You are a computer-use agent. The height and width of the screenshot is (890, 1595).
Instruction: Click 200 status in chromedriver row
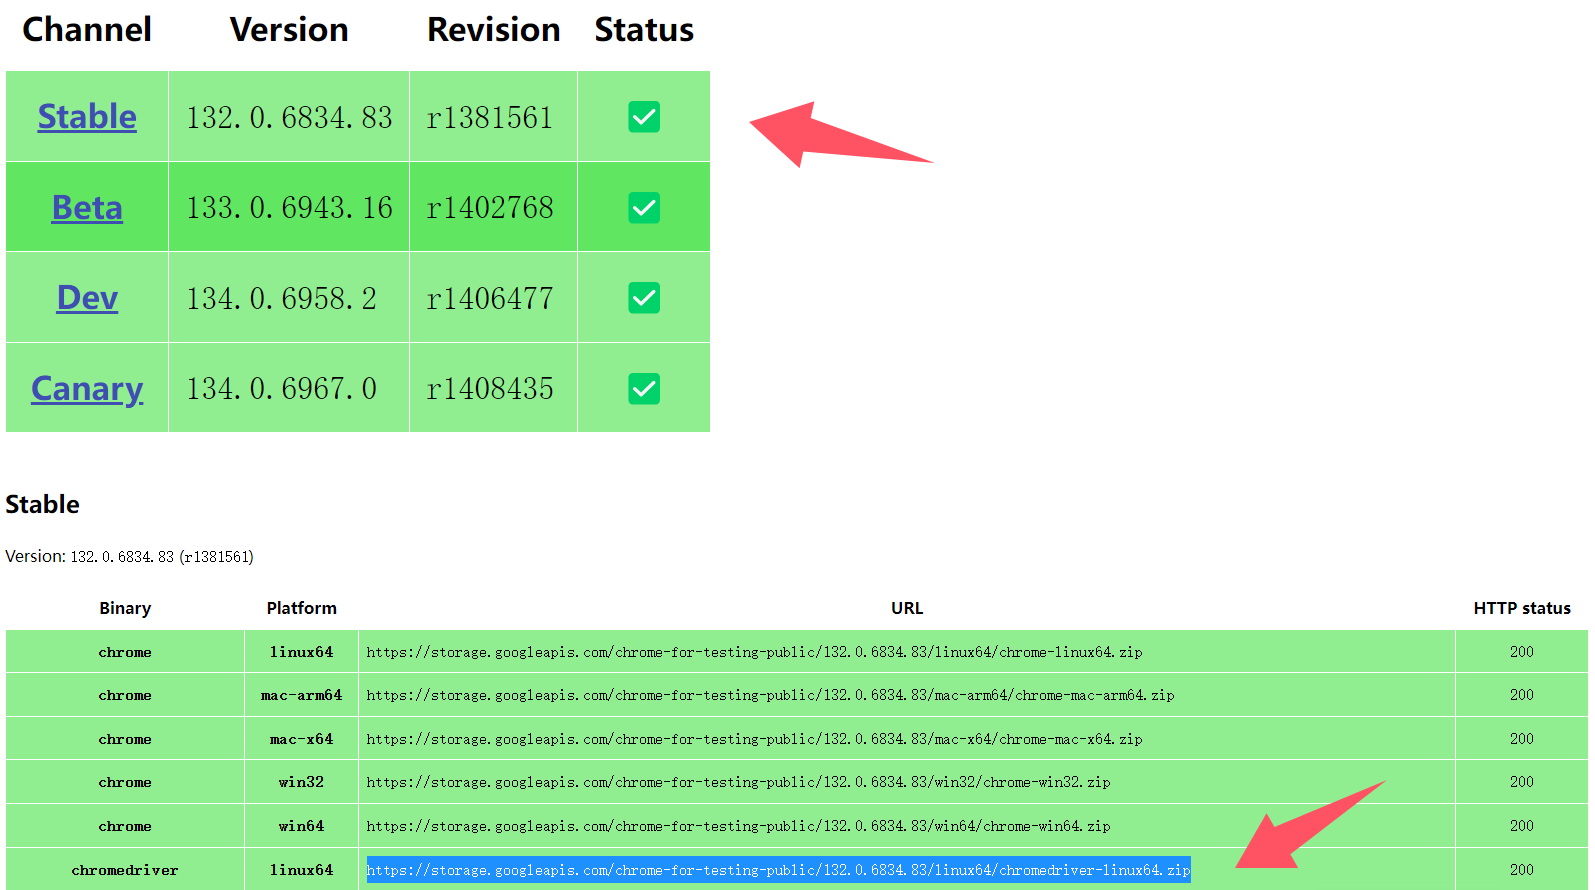pyautogui.click(x=1522, y=870)
